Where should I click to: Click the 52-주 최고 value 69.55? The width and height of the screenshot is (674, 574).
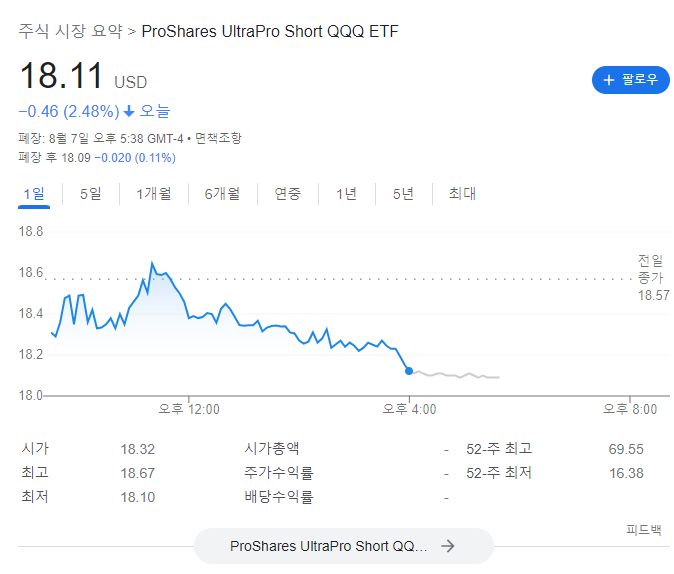pyautogui.click(x=626, y=449)
